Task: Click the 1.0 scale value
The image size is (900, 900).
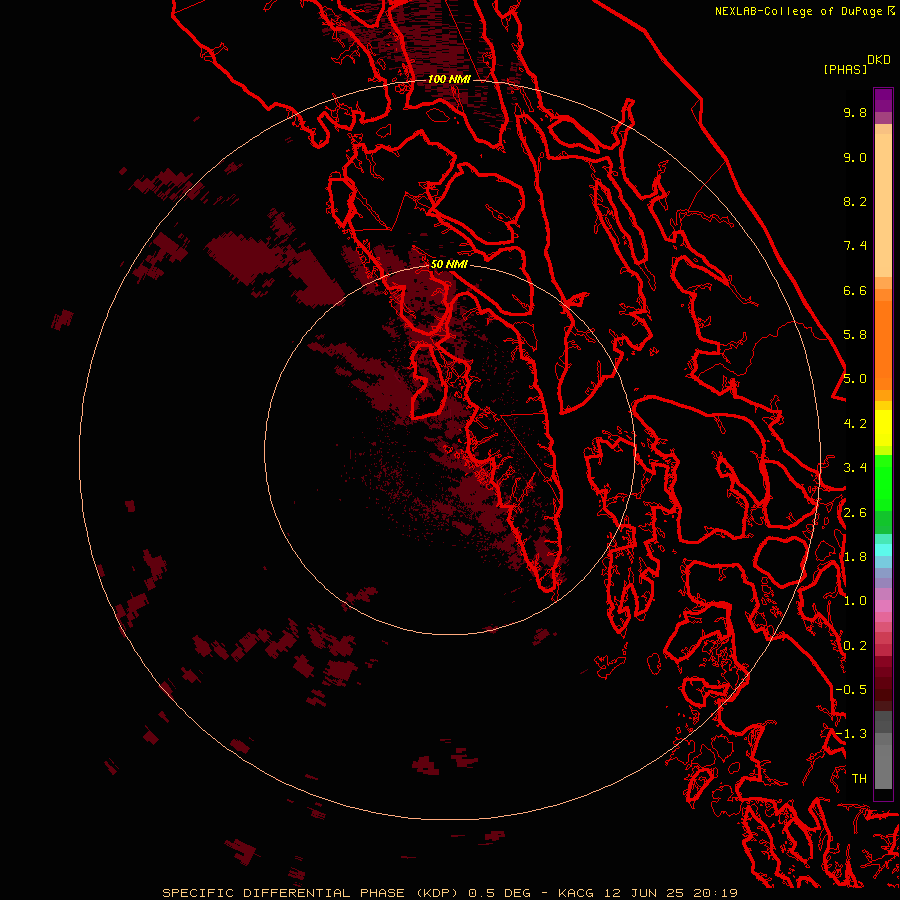Action: (855, 601)
